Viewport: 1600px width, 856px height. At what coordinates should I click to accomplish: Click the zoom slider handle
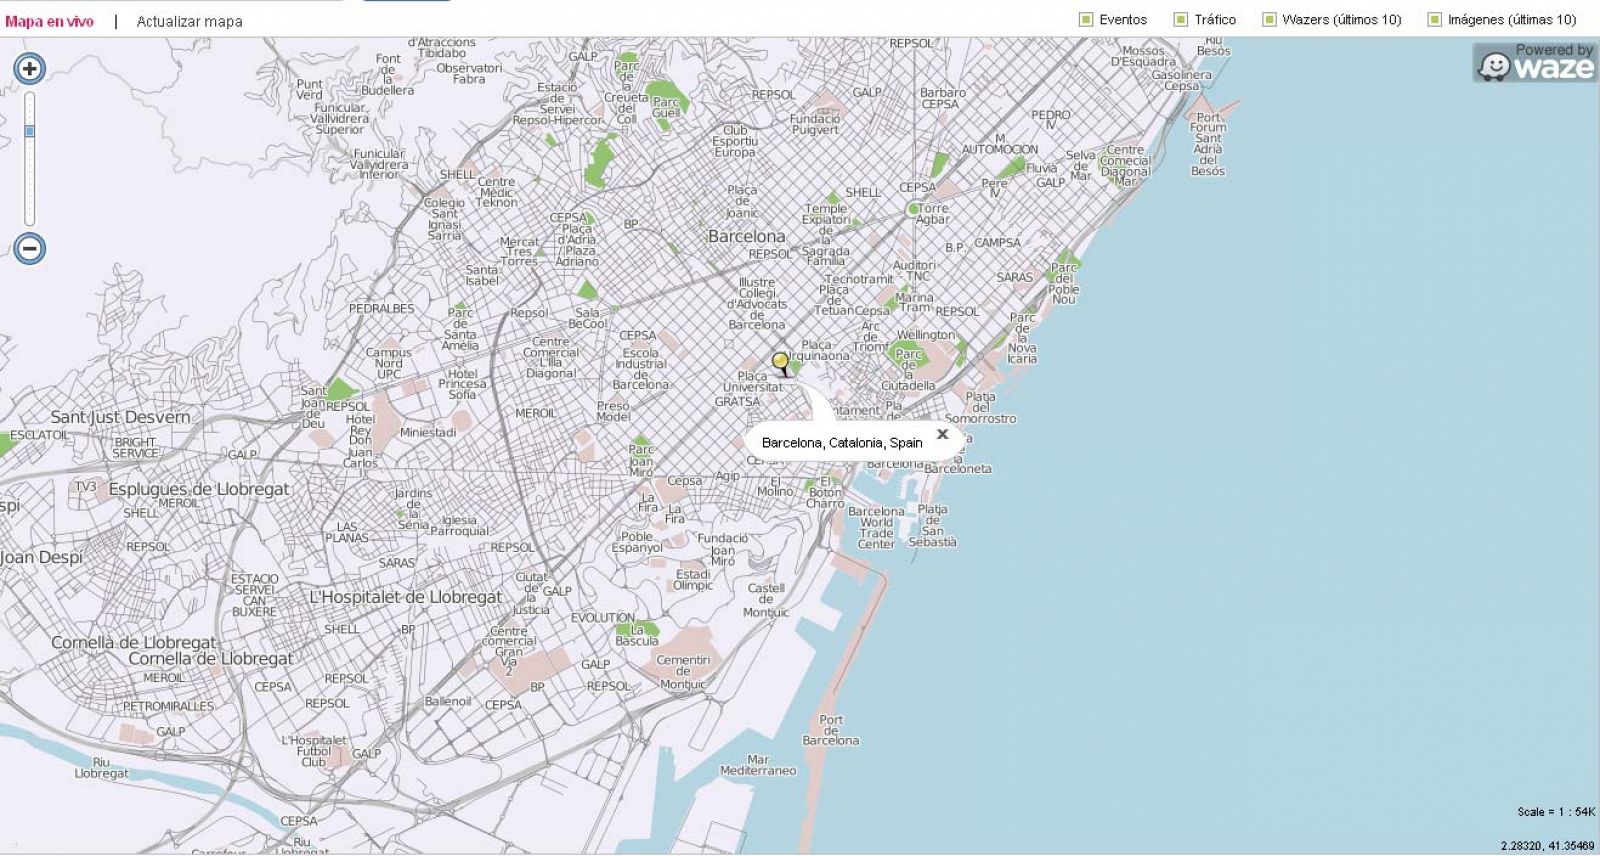click(x=30, y=131)
